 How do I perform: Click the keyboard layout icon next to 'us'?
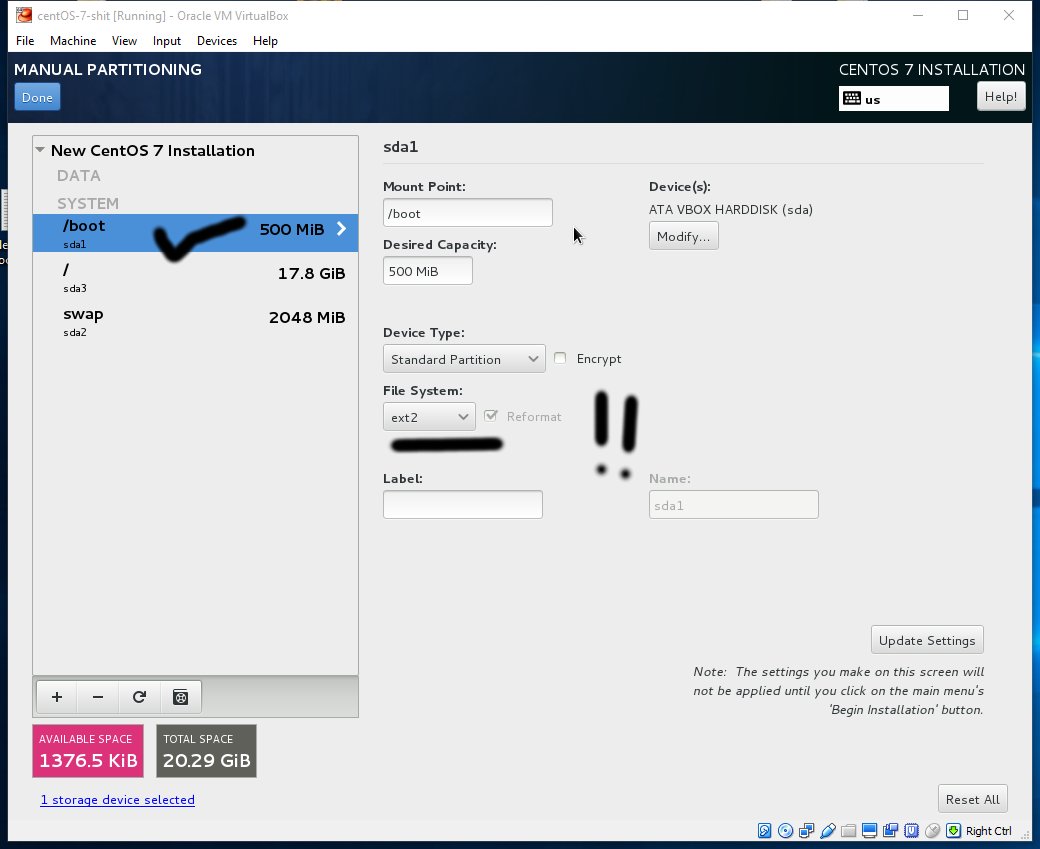click(x=852, y=98)
